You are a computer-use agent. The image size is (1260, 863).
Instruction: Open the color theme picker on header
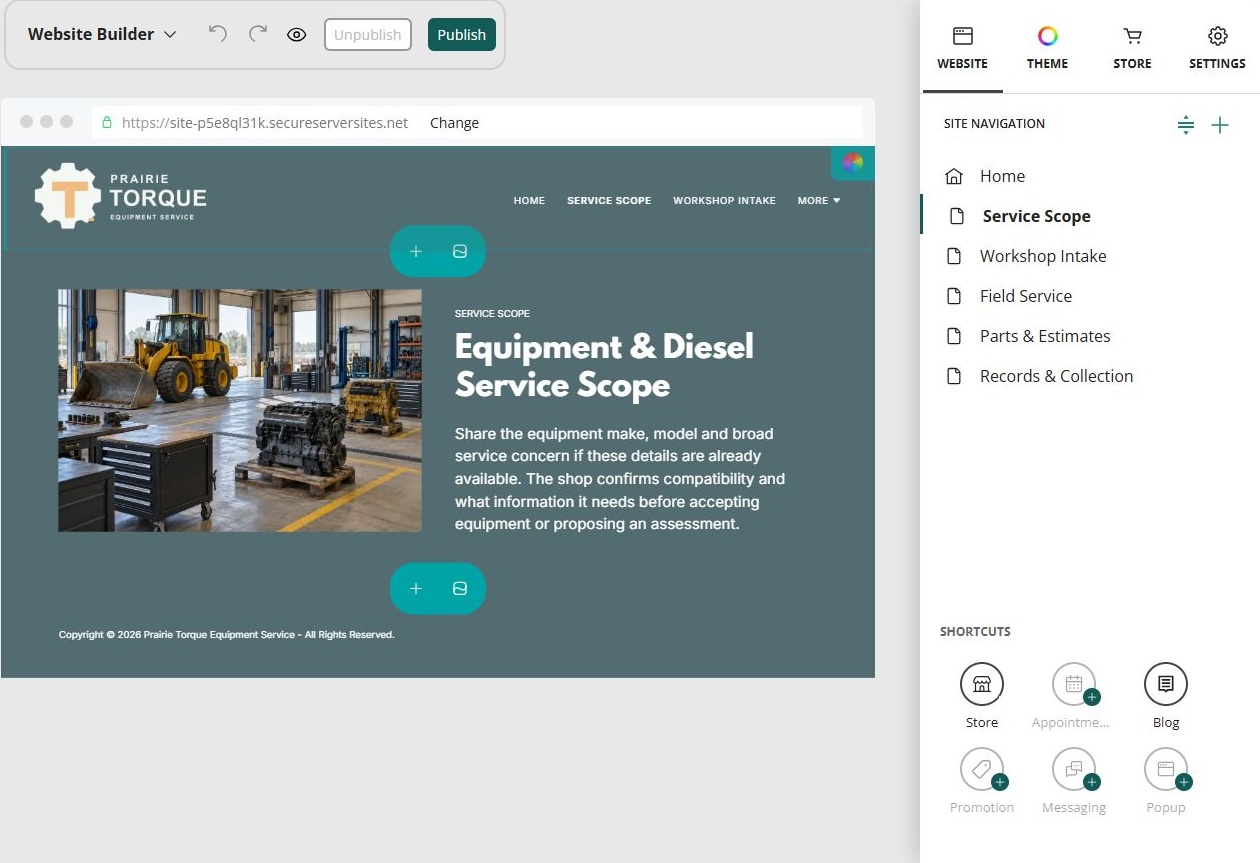click(x=852, y=163)
